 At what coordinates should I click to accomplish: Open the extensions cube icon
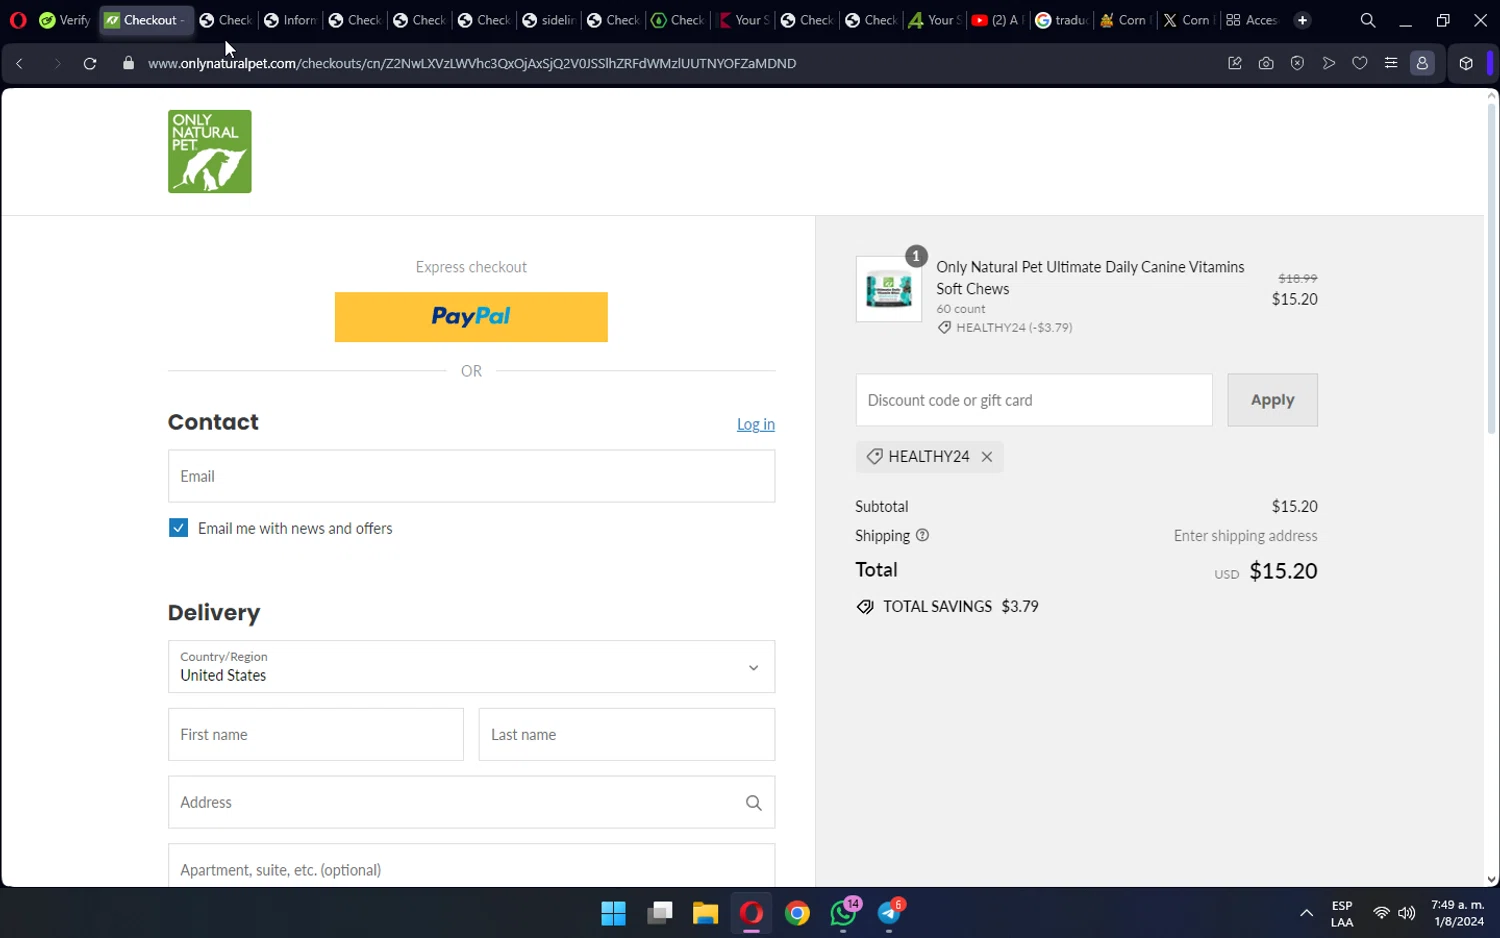point(1466,63)
